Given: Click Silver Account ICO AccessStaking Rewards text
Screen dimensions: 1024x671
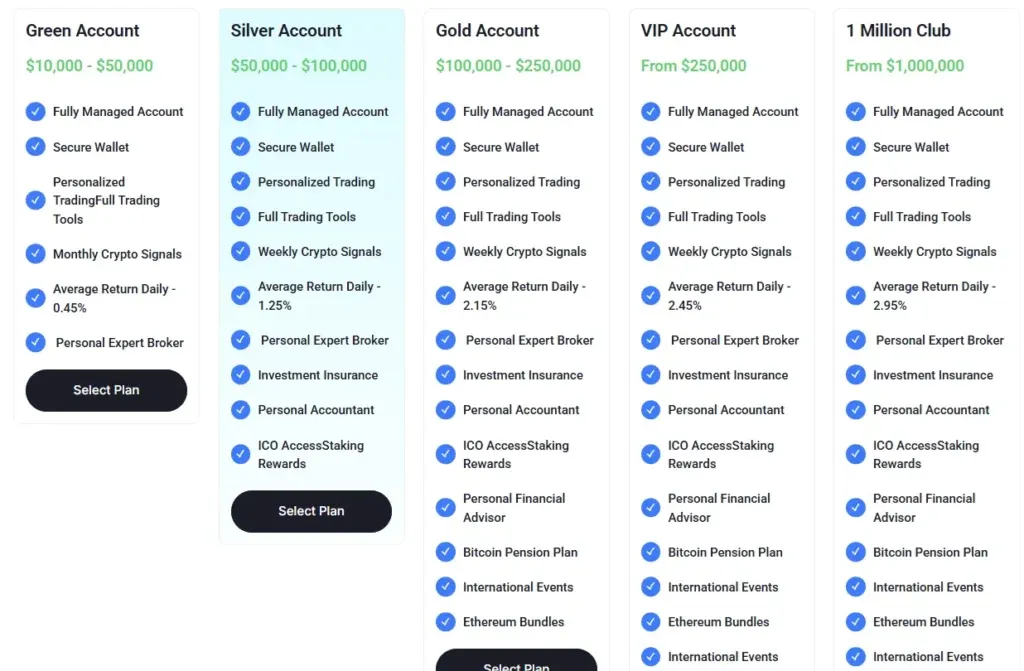Looking at the screenshot, I should (x=311, y=454).
